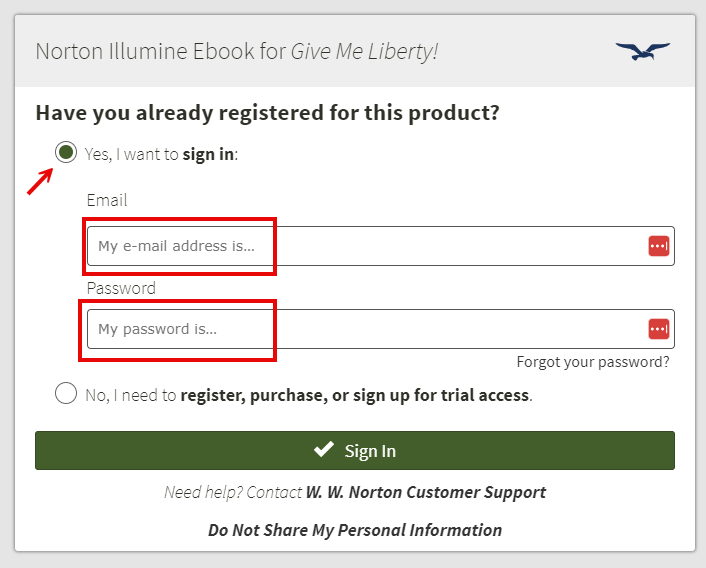
Task: Focus the e-mail address input field
Action: (380, 246)
